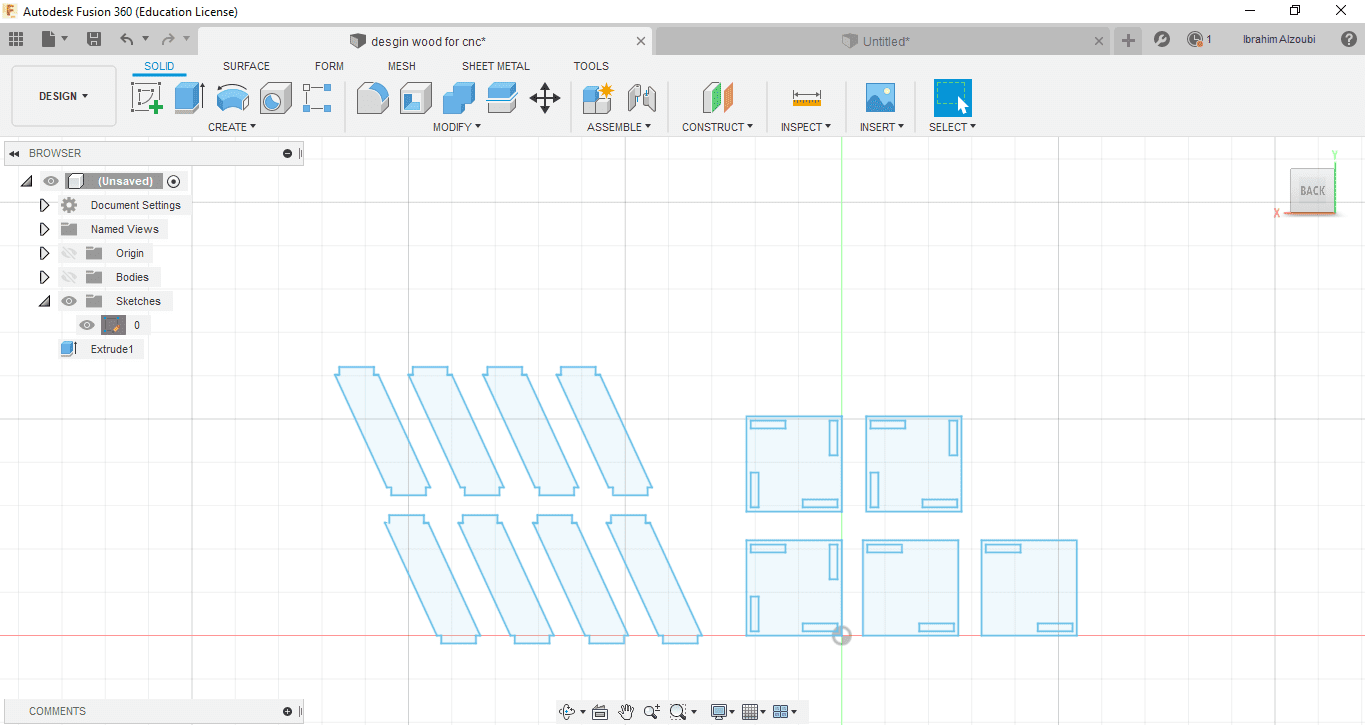Expand the Bodies node
The image size is (1365, 725).
[44, 277]
